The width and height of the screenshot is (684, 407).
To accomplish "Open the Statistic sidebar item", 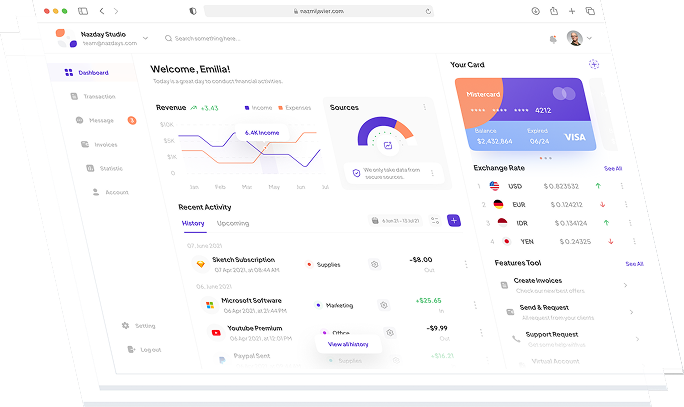I will click(105, 168).
